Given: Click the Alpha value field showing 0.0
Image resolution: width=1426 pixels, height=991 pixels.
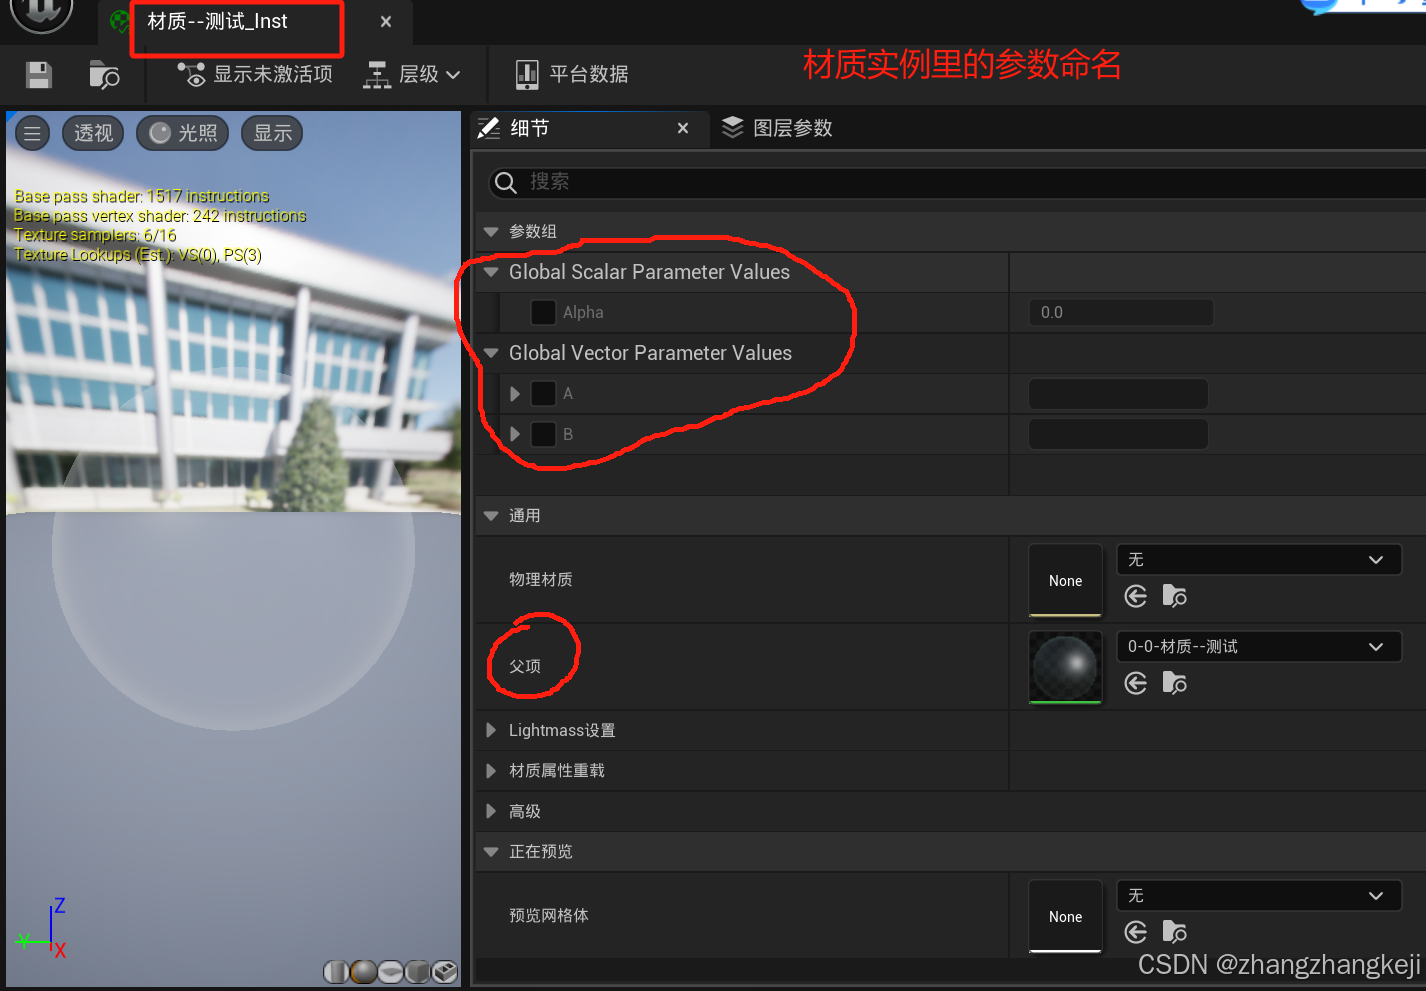Looking at the screenshot, I should (1121, 312).
